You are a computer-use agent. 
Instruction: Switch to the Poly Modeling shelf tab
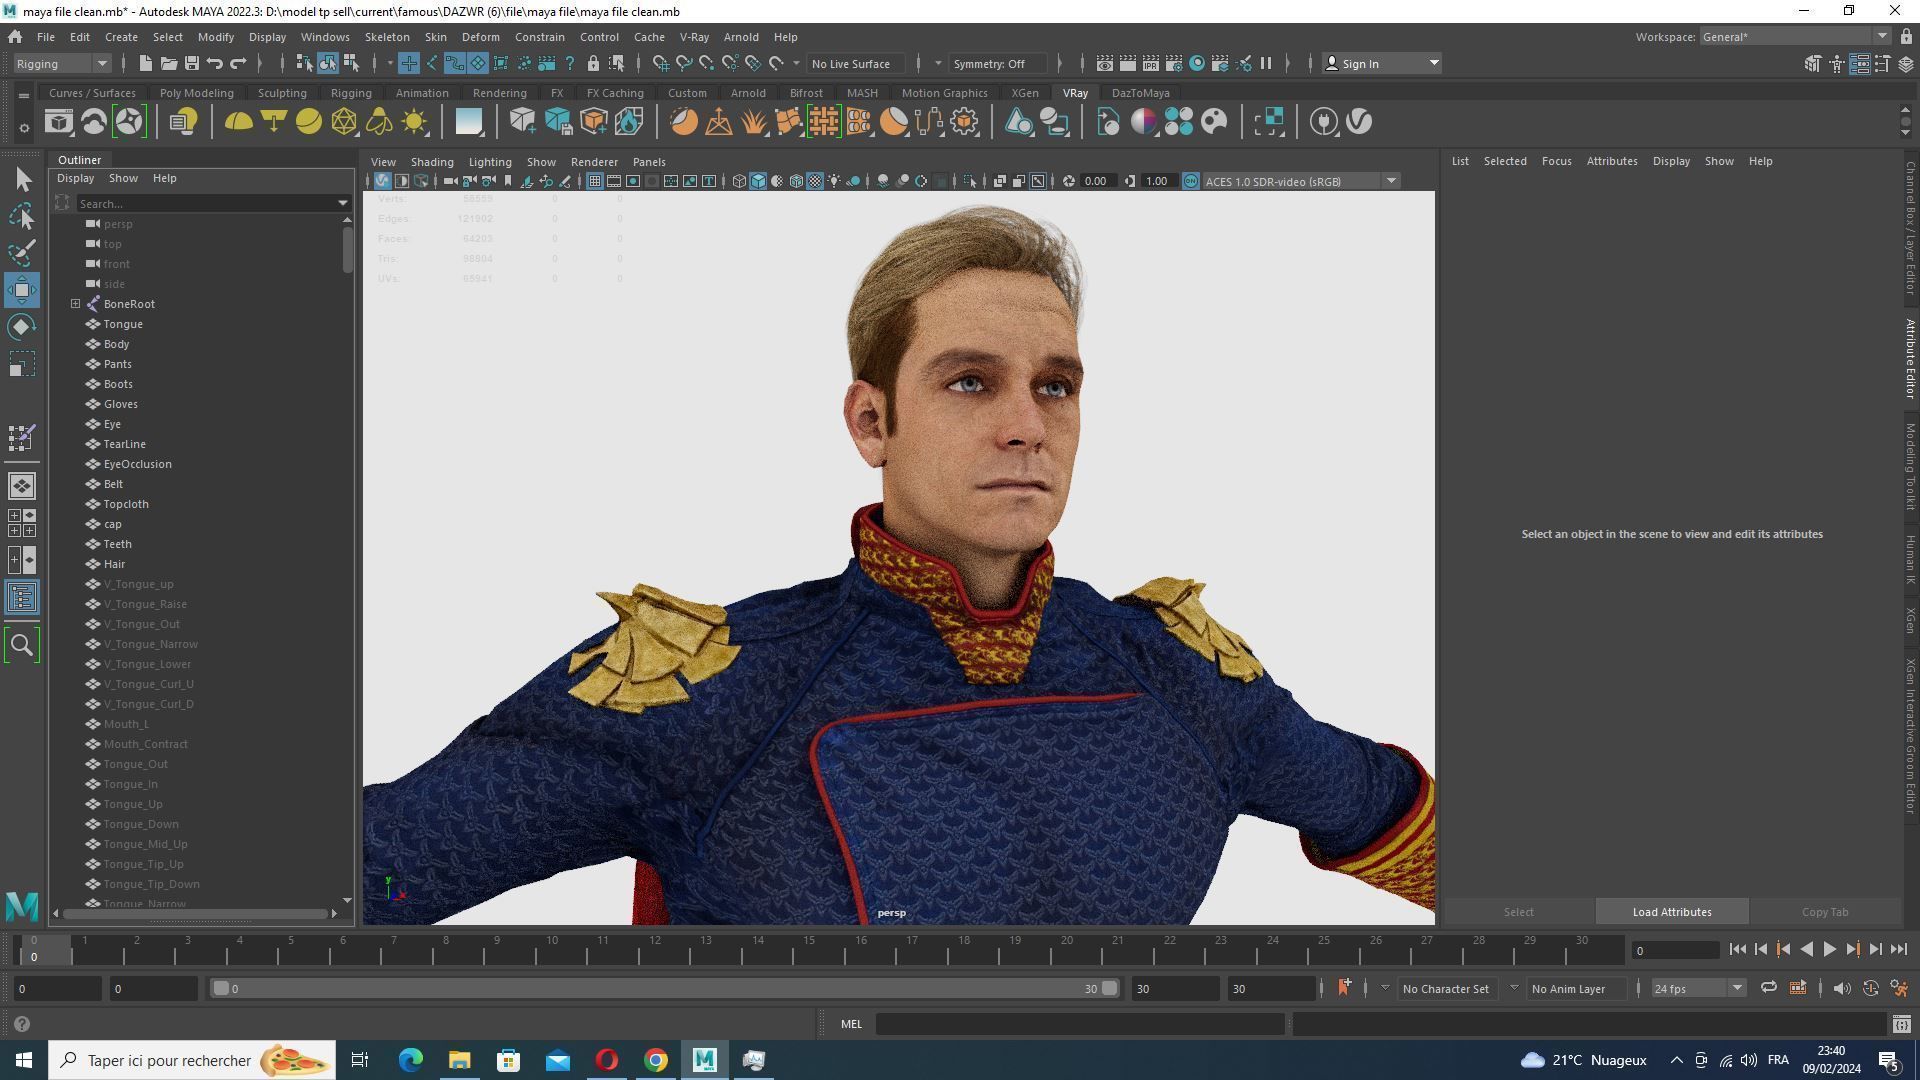196,93
